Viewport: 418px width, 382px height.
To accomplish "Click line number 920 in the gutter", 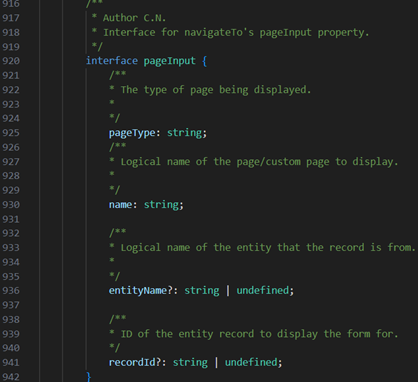I will coord(11,61).
